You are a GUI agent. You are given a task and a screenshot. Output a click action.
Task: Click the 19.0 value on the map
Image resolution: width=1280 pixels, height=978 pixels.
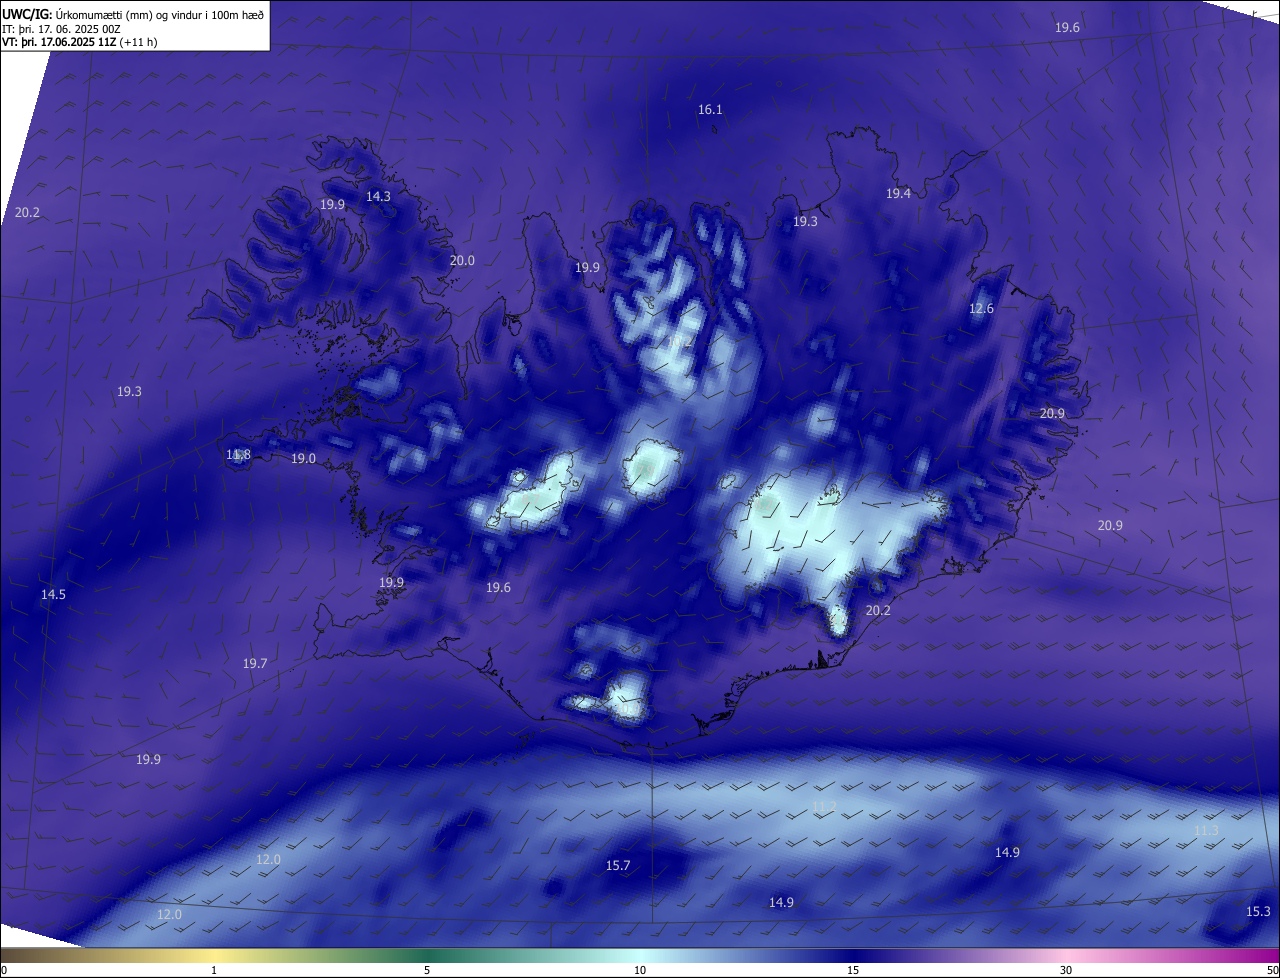click(303, 458)
